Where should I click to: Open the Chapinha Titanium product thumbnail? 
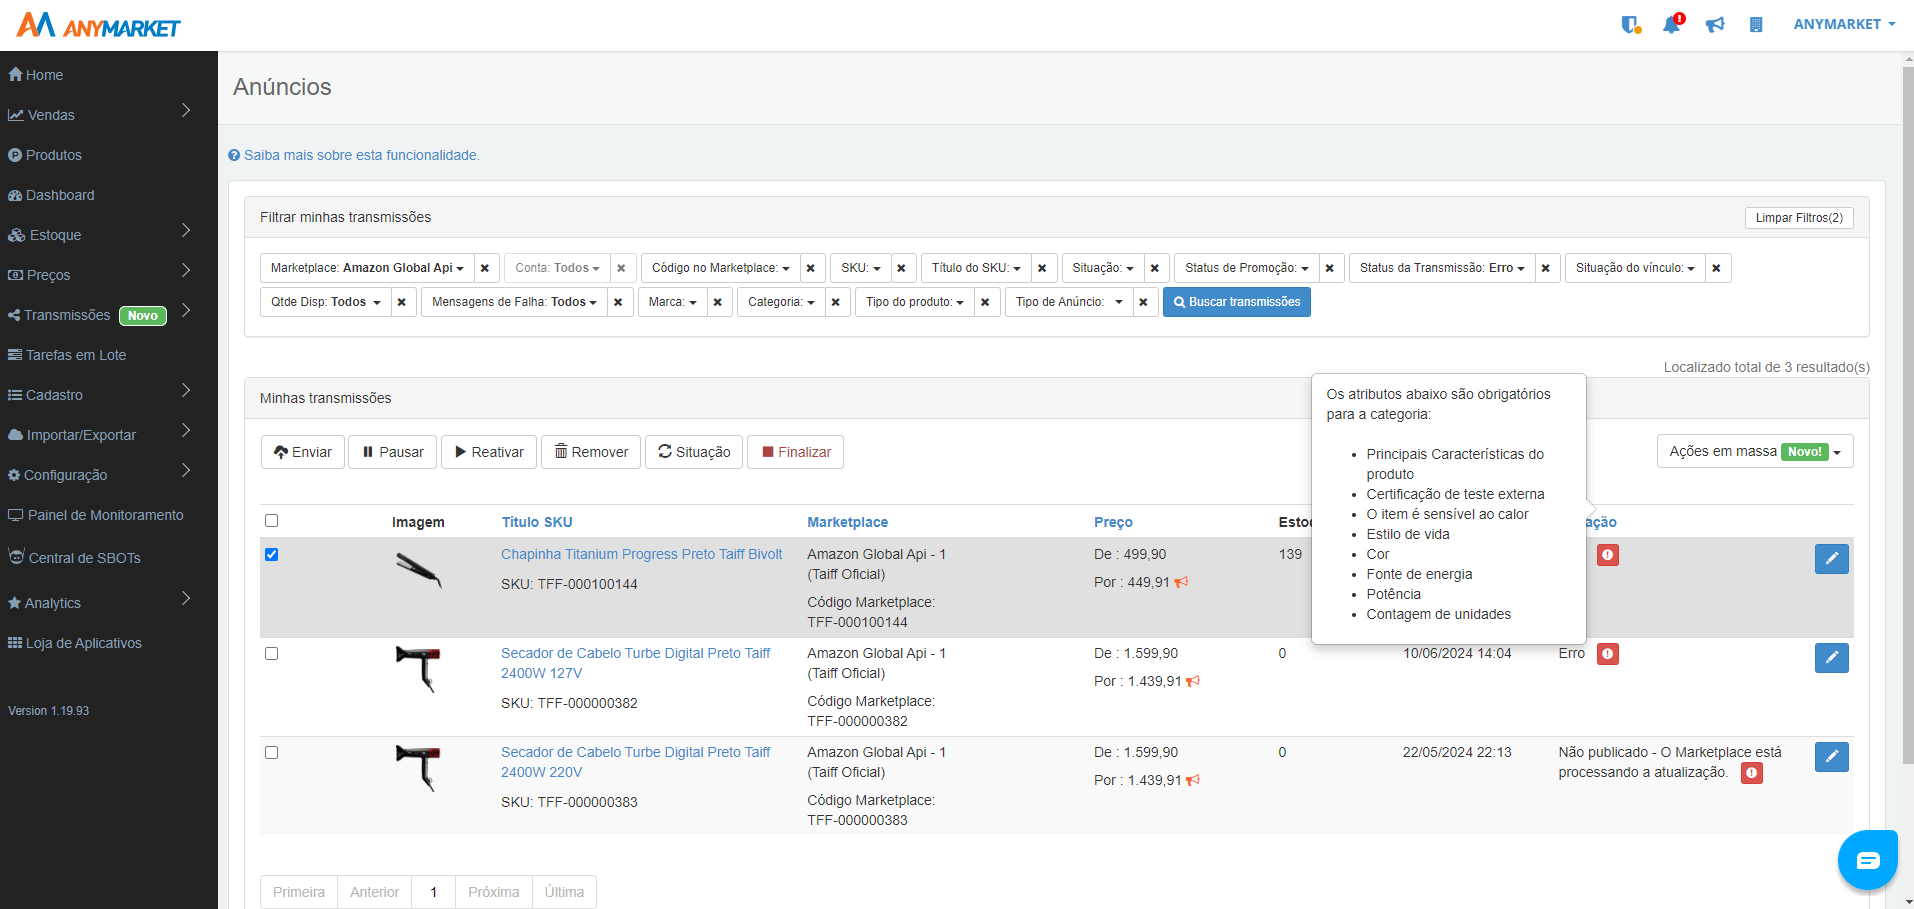click(419, 570)
